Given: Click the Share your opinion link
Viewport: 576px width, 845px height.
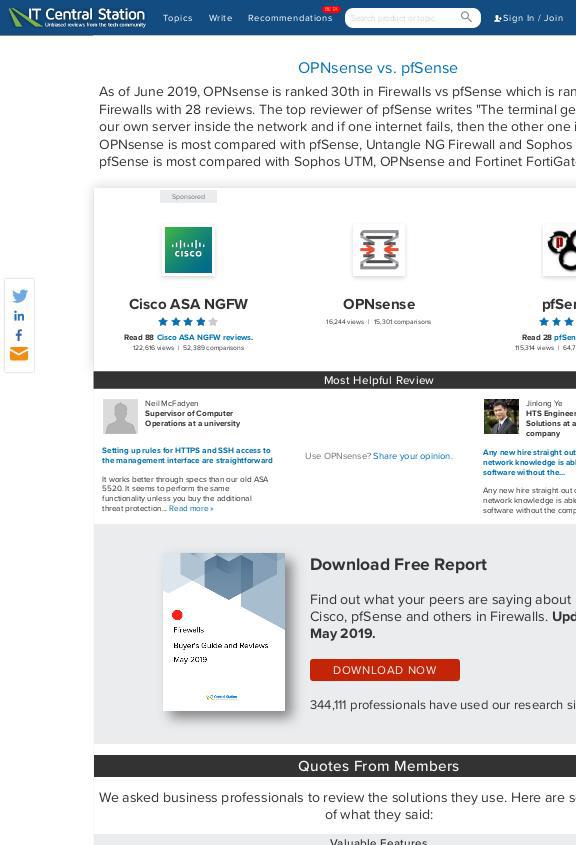Looking at the screenshot, I should click(413, 456).
